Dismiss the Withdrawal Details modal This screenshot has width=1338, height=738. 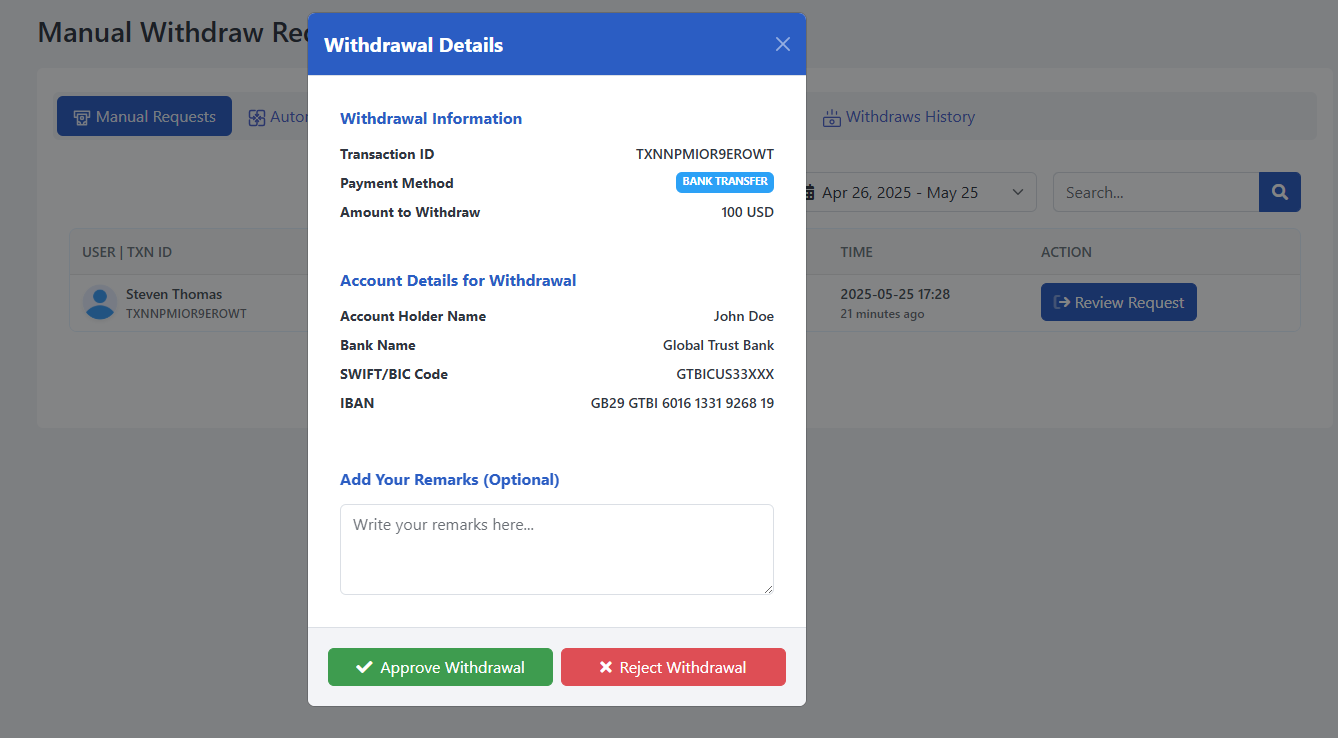click(783, 44)
